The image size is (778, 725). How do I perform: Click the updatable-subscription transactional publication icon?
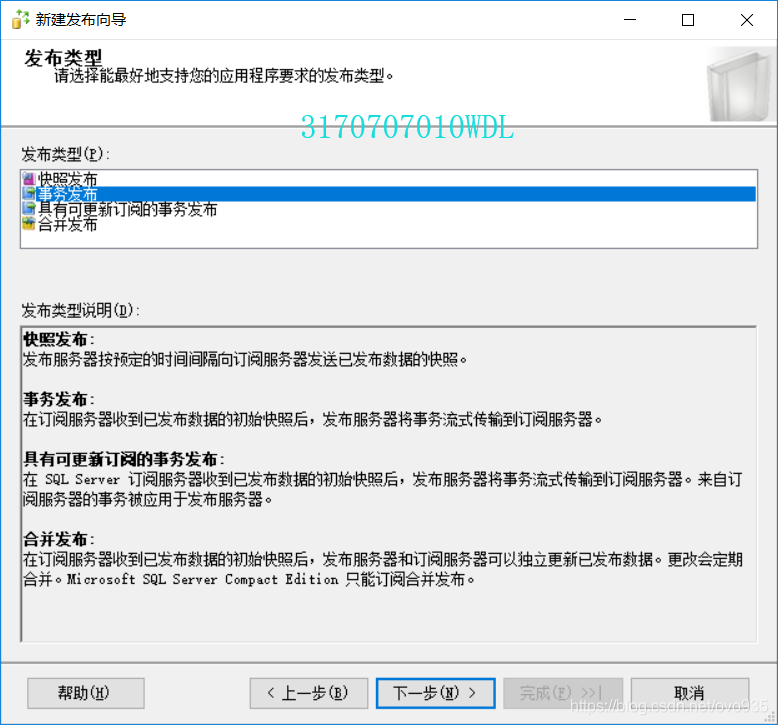click(x=29, y=208)
